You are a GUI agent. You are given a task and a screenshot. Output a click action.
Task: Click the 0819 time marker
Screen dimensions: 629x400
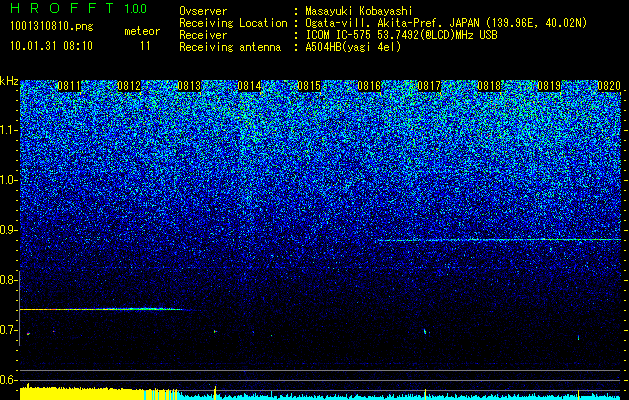click(549, 86)
